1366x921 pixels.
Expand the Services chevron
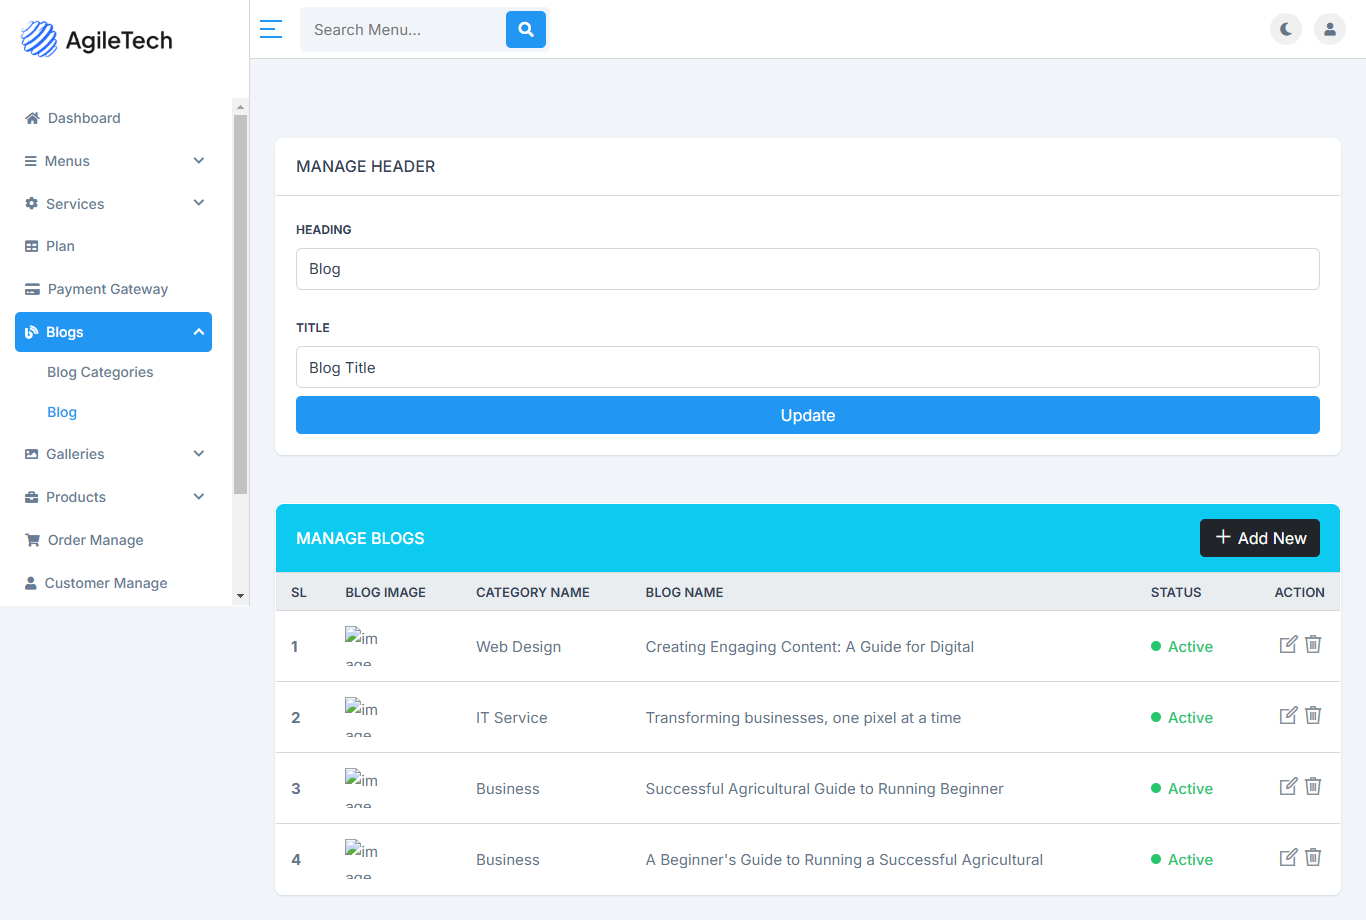tap(199, 202)
